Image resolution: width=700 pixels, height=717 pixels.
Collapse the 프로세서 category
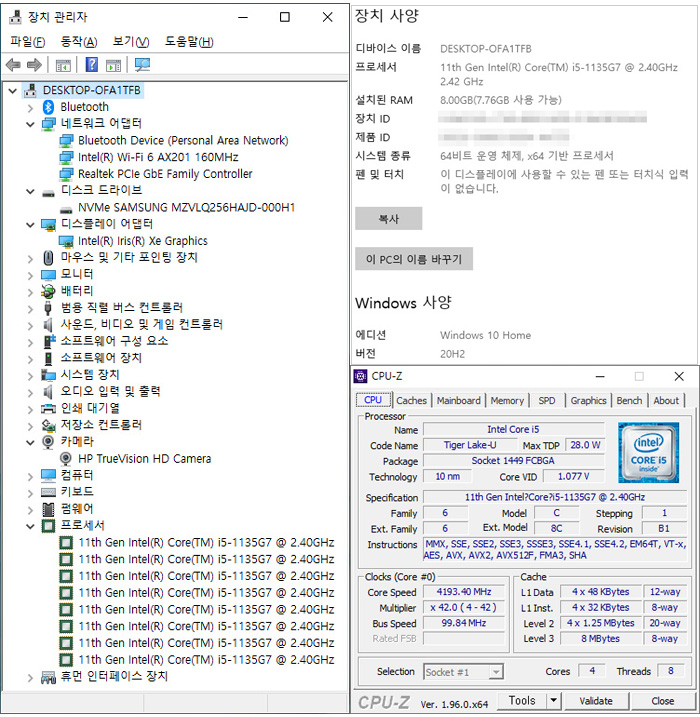point(30,527)
